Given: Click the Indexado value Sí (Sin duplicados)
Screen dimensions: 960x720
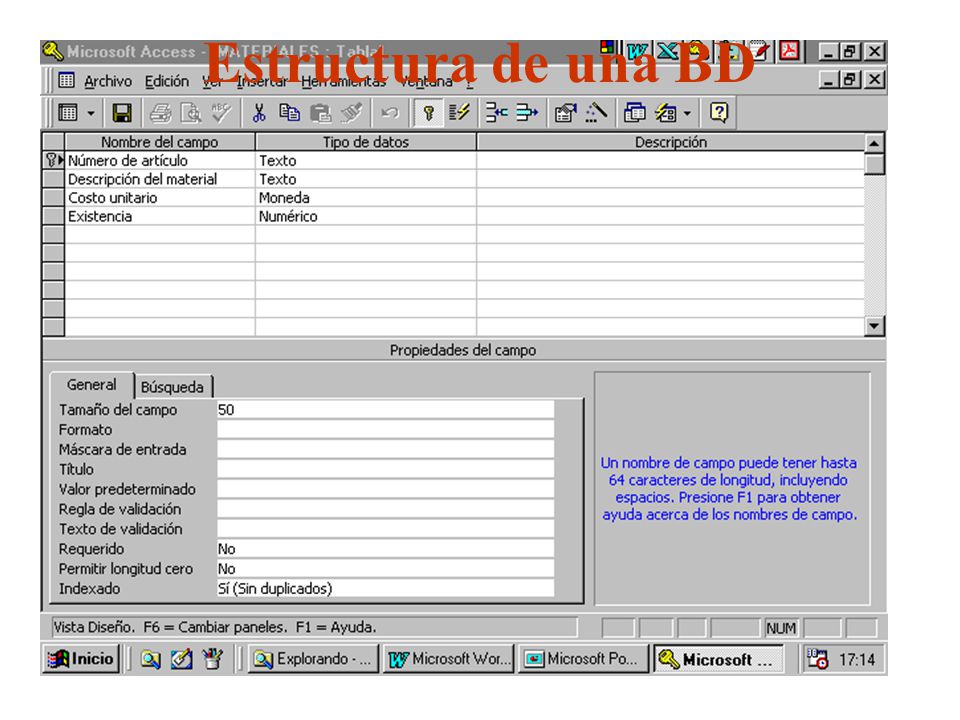Looking at the screenshot, I should pyautogui.click(x=385, y=588).
